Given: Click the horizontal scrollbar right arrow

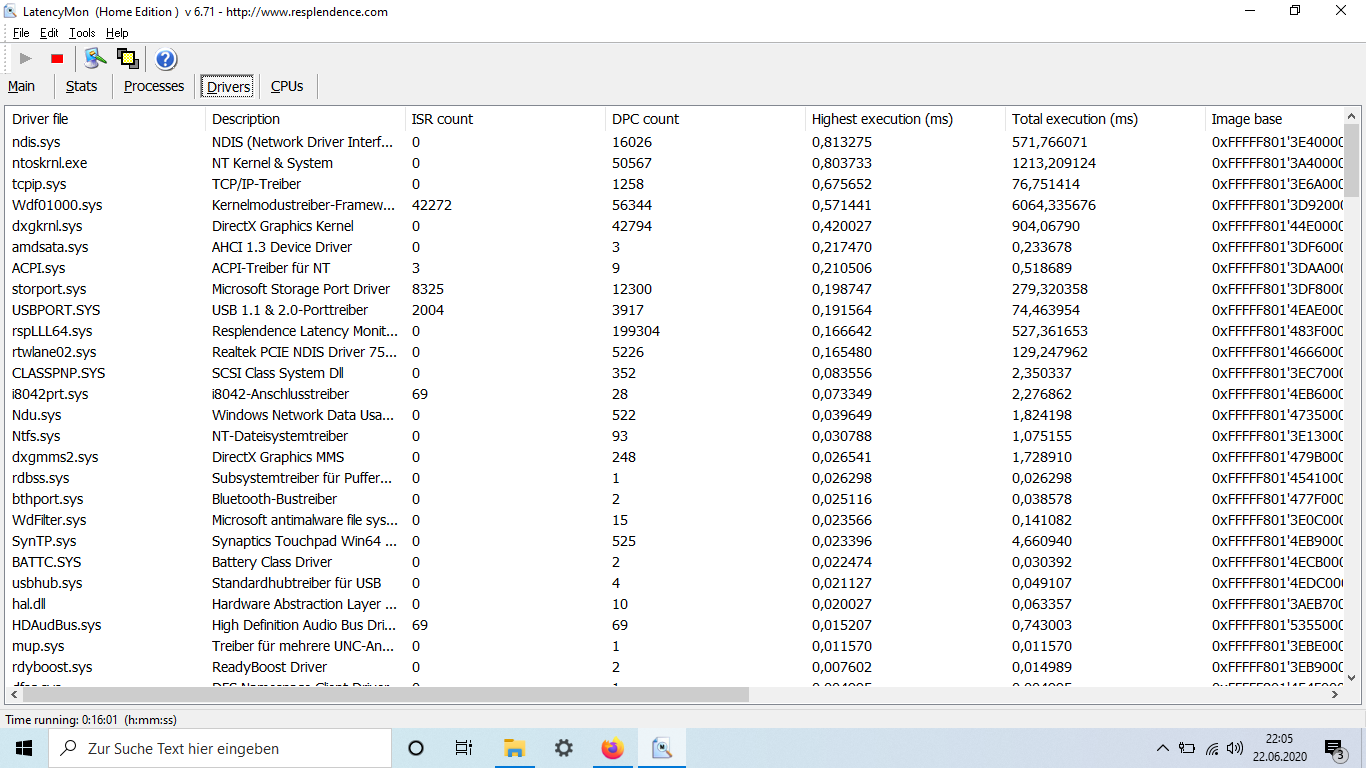Looking at the screenshot, I should click(1336, 694).
